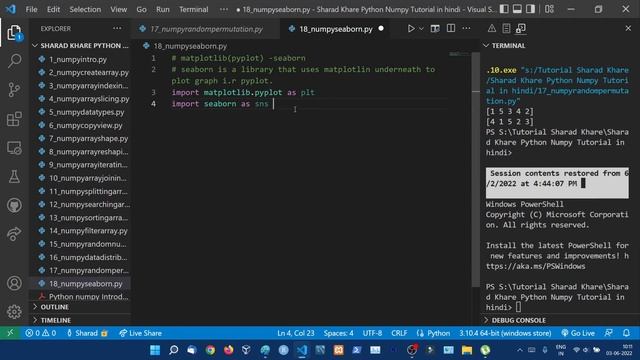Open the Run menu
Viewport: 640px width, 360px height.
[162, 9]
